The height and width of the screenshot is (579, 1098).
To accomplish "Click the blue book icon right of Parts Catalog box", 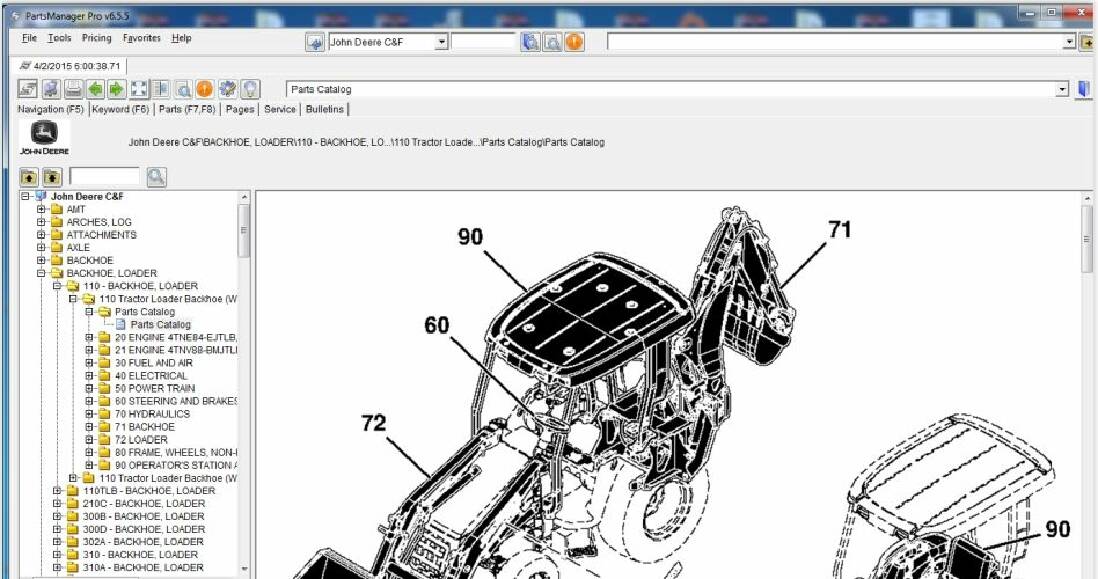I will 1083,90.
